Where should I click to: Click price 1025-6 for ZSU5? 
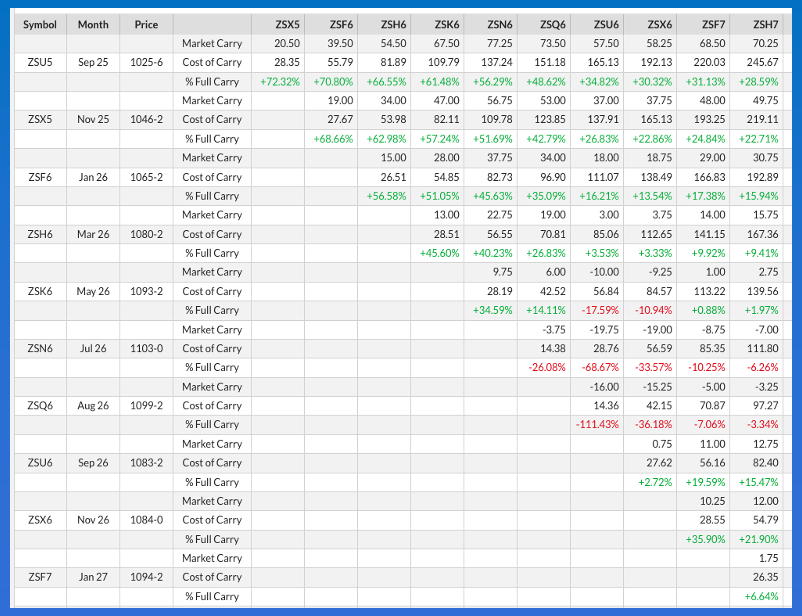pyautogui.click(x=146, y=62)
